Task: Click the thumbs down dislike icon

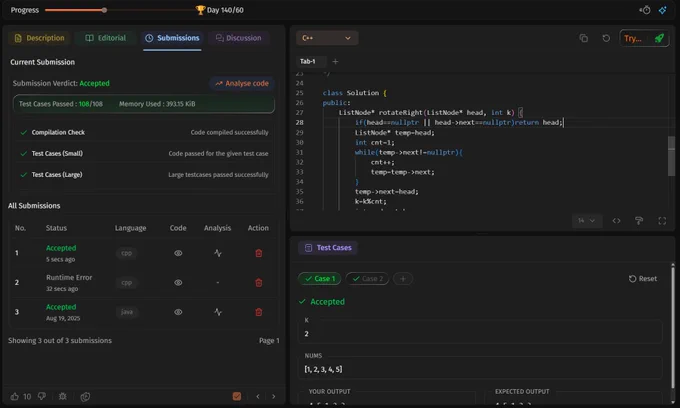Action: [42, 396]
